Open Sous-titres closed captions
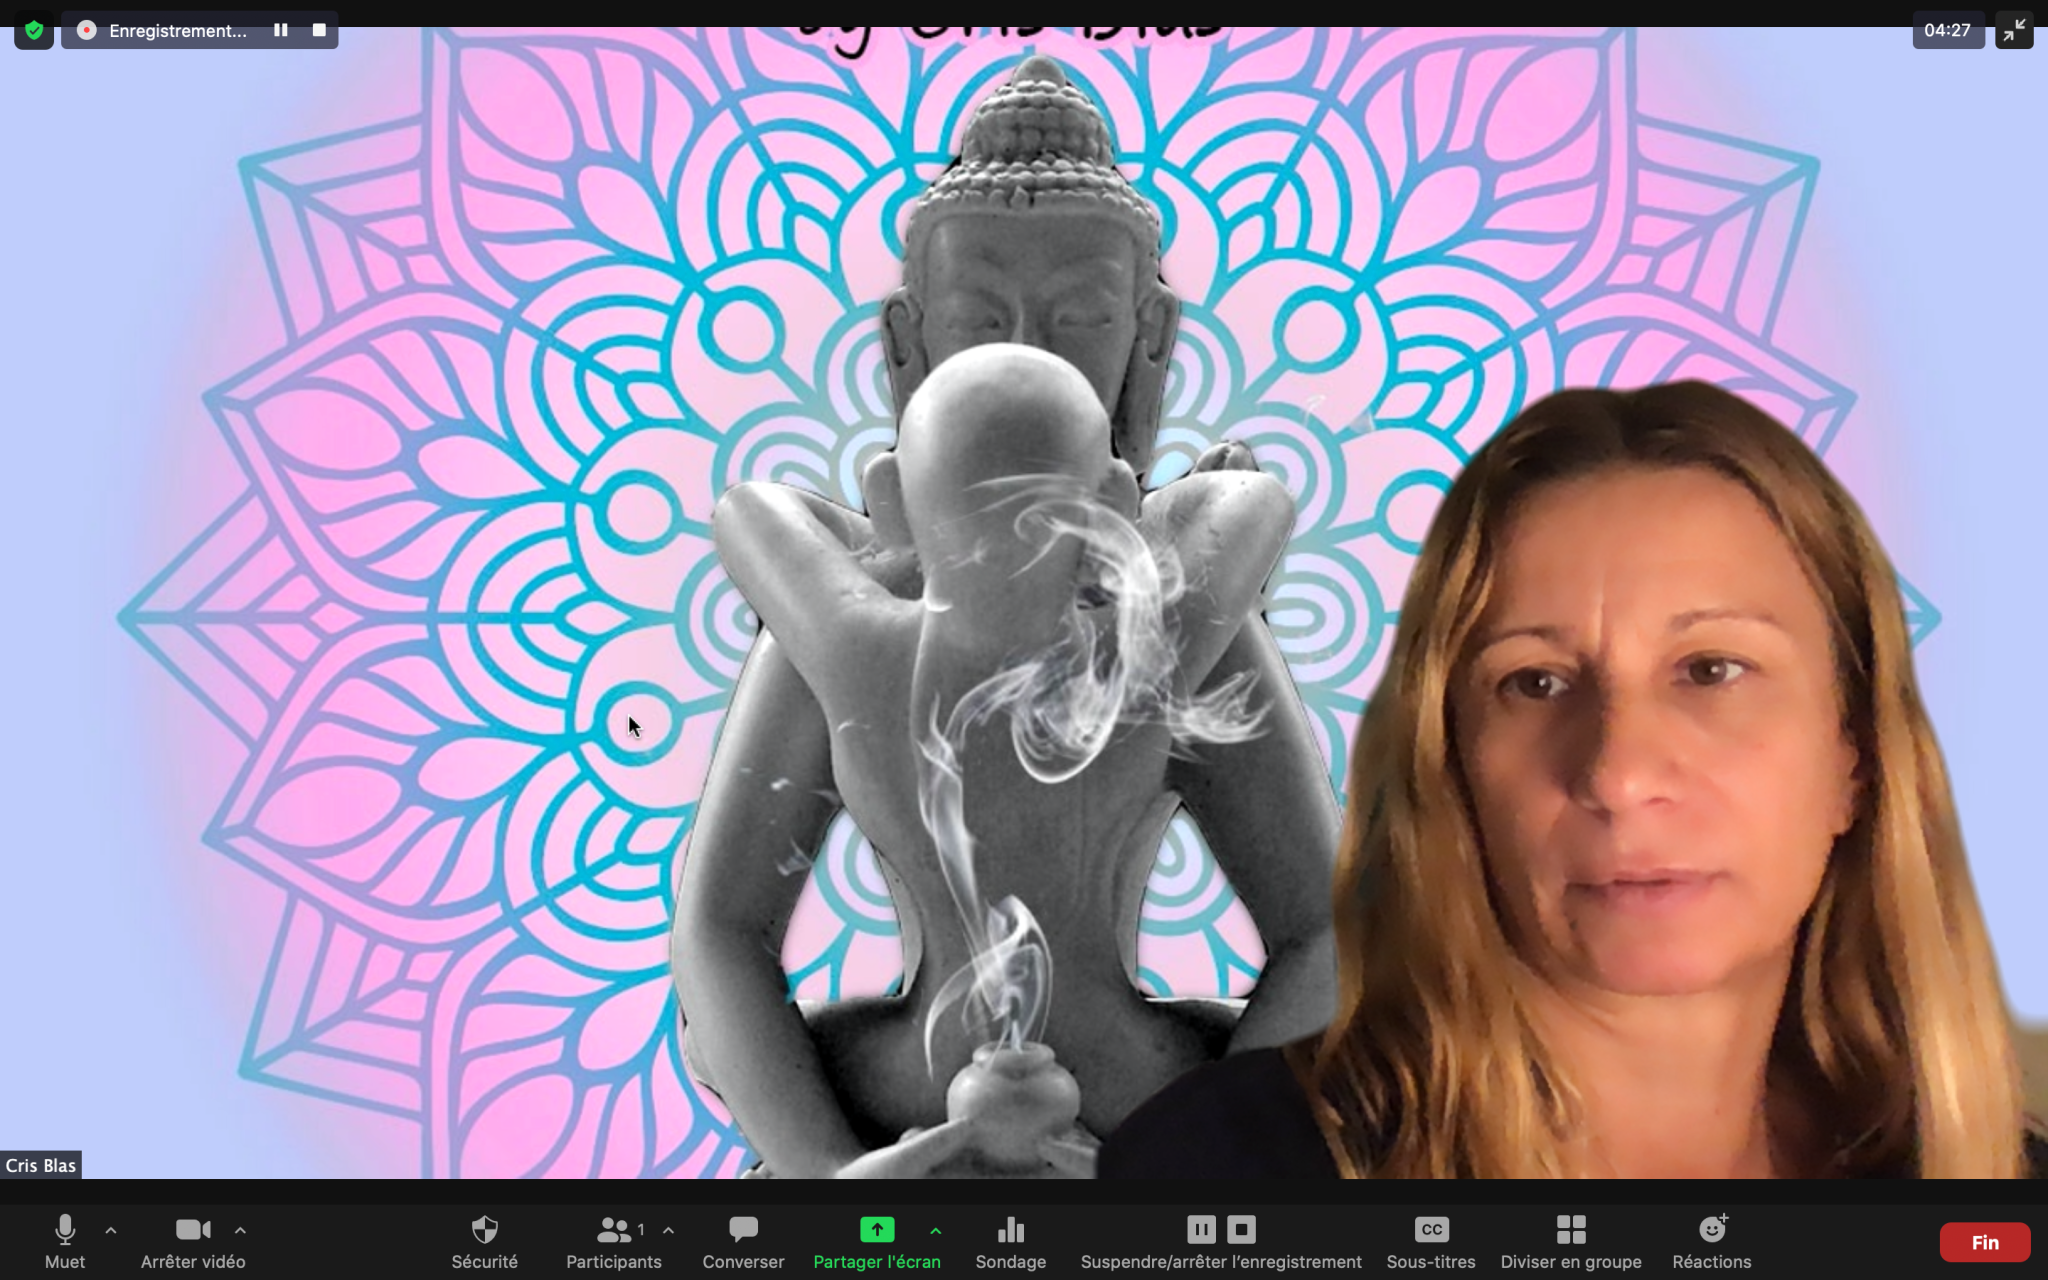Screen dimensions: 2048x1280 click(x=1431, y=1230)
